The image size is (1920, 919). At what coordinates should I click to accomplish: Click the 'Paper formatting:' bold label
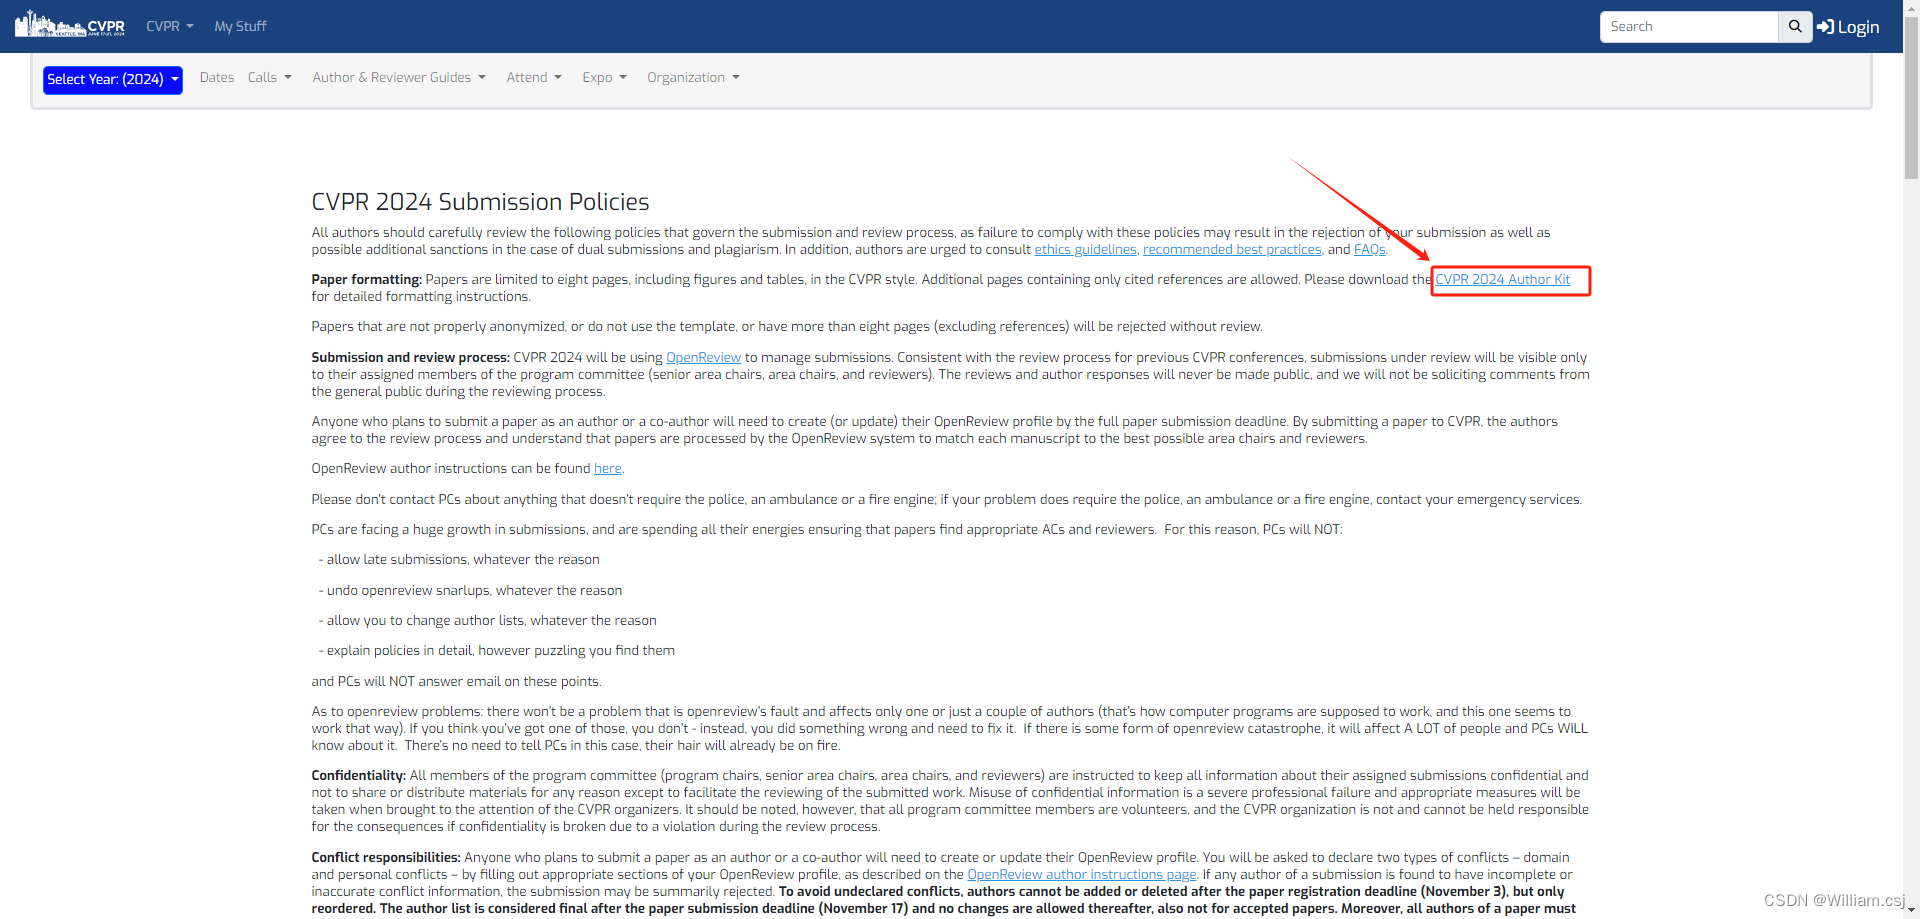click(x=366, y=280)
